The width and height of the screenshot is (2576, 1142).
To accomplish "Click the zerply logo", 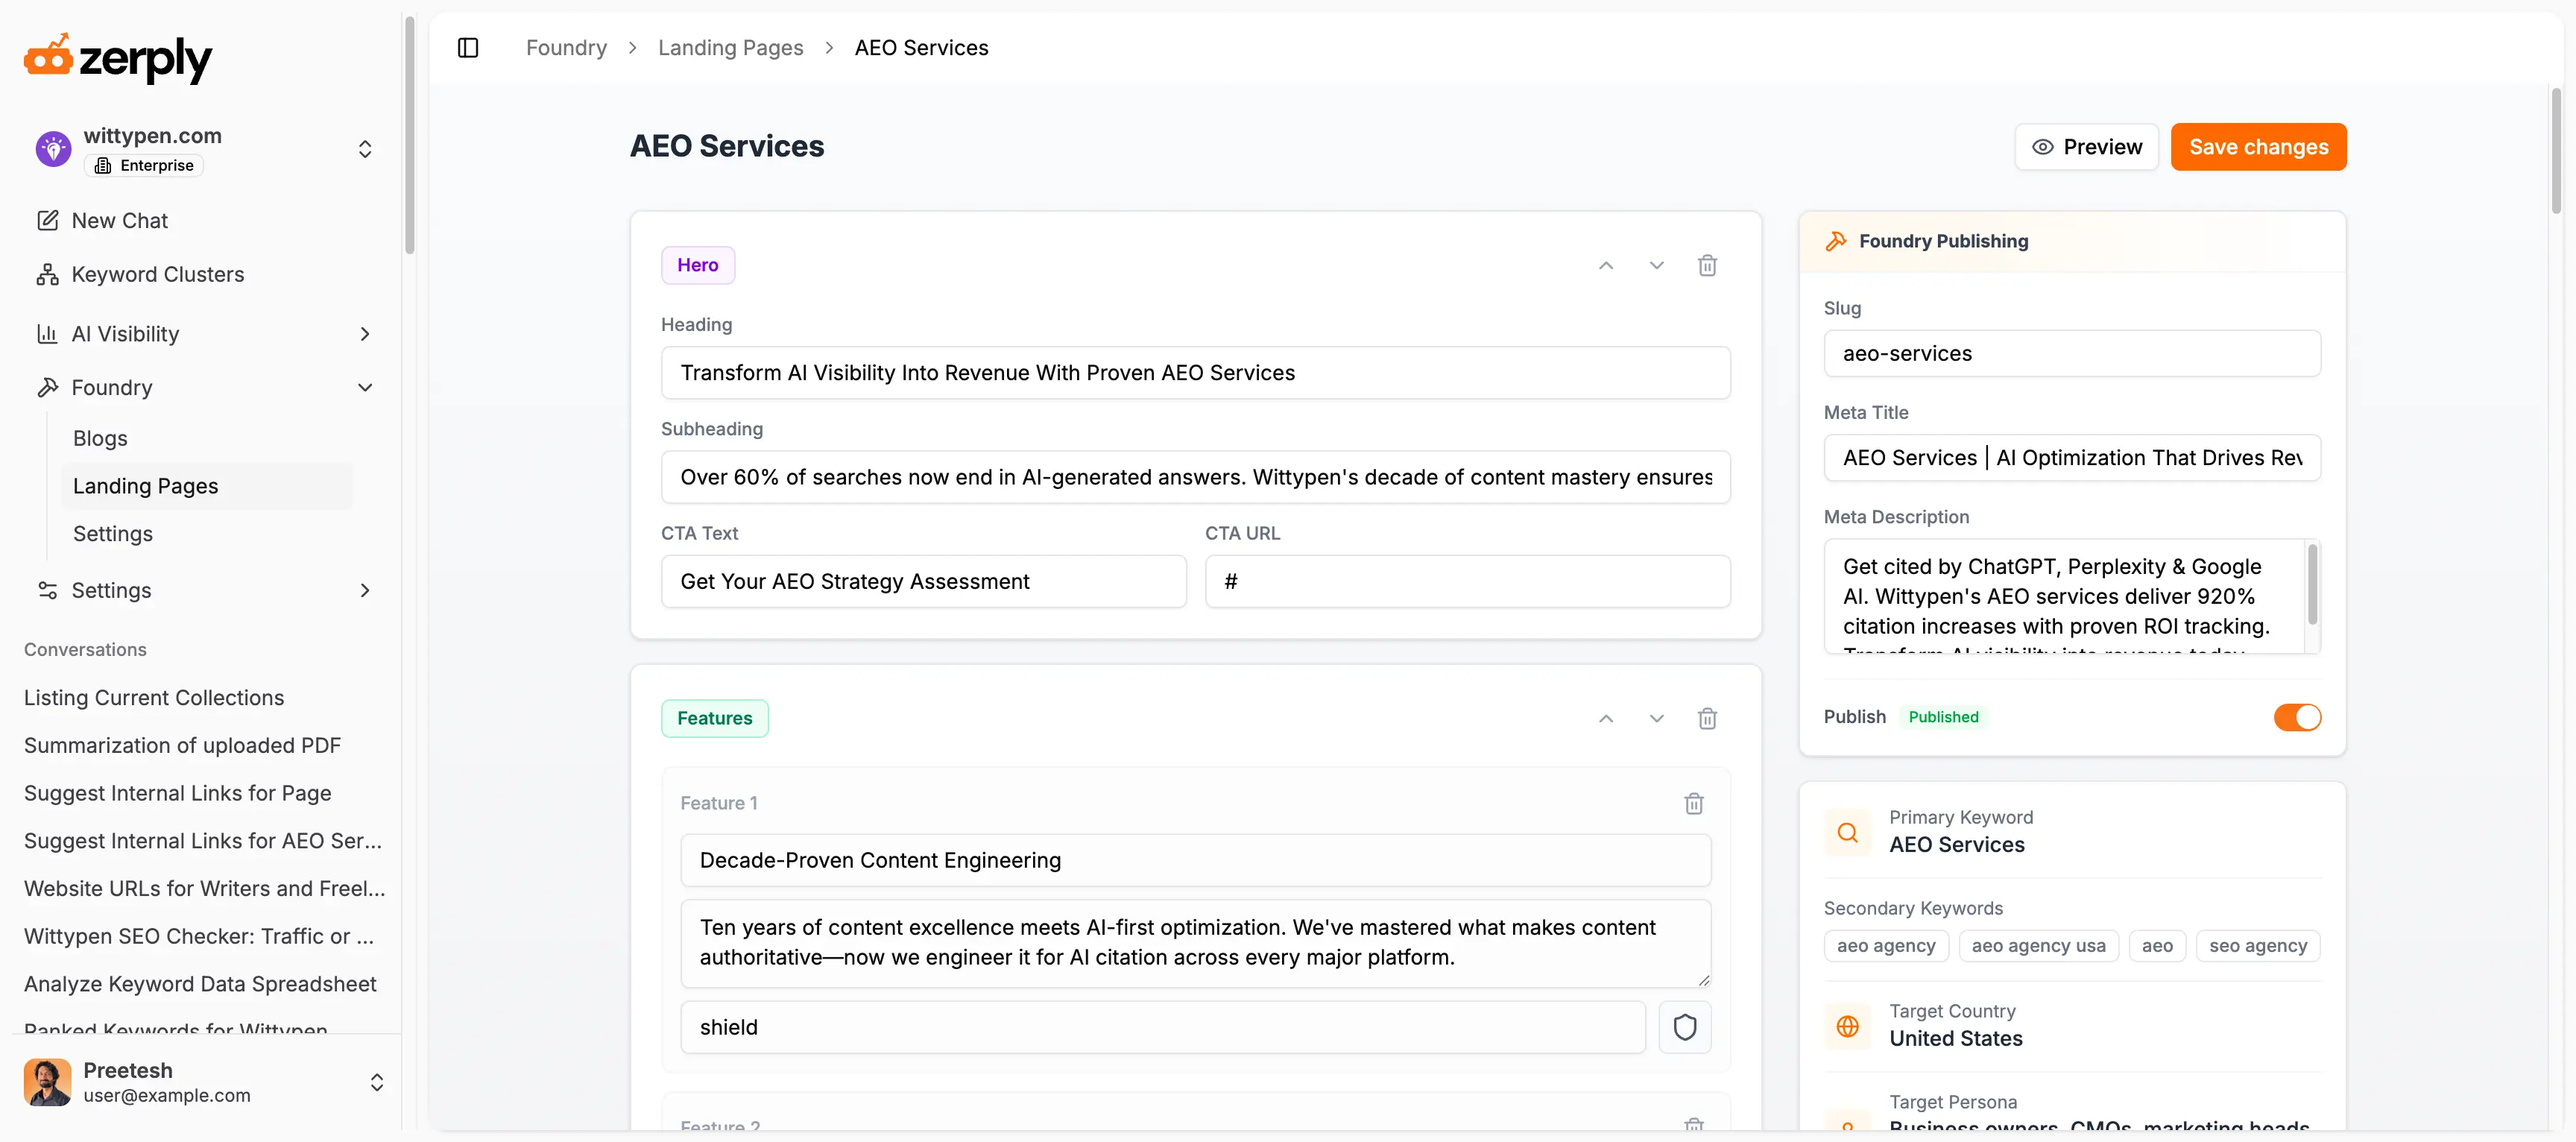I will (x=118, y=58).
